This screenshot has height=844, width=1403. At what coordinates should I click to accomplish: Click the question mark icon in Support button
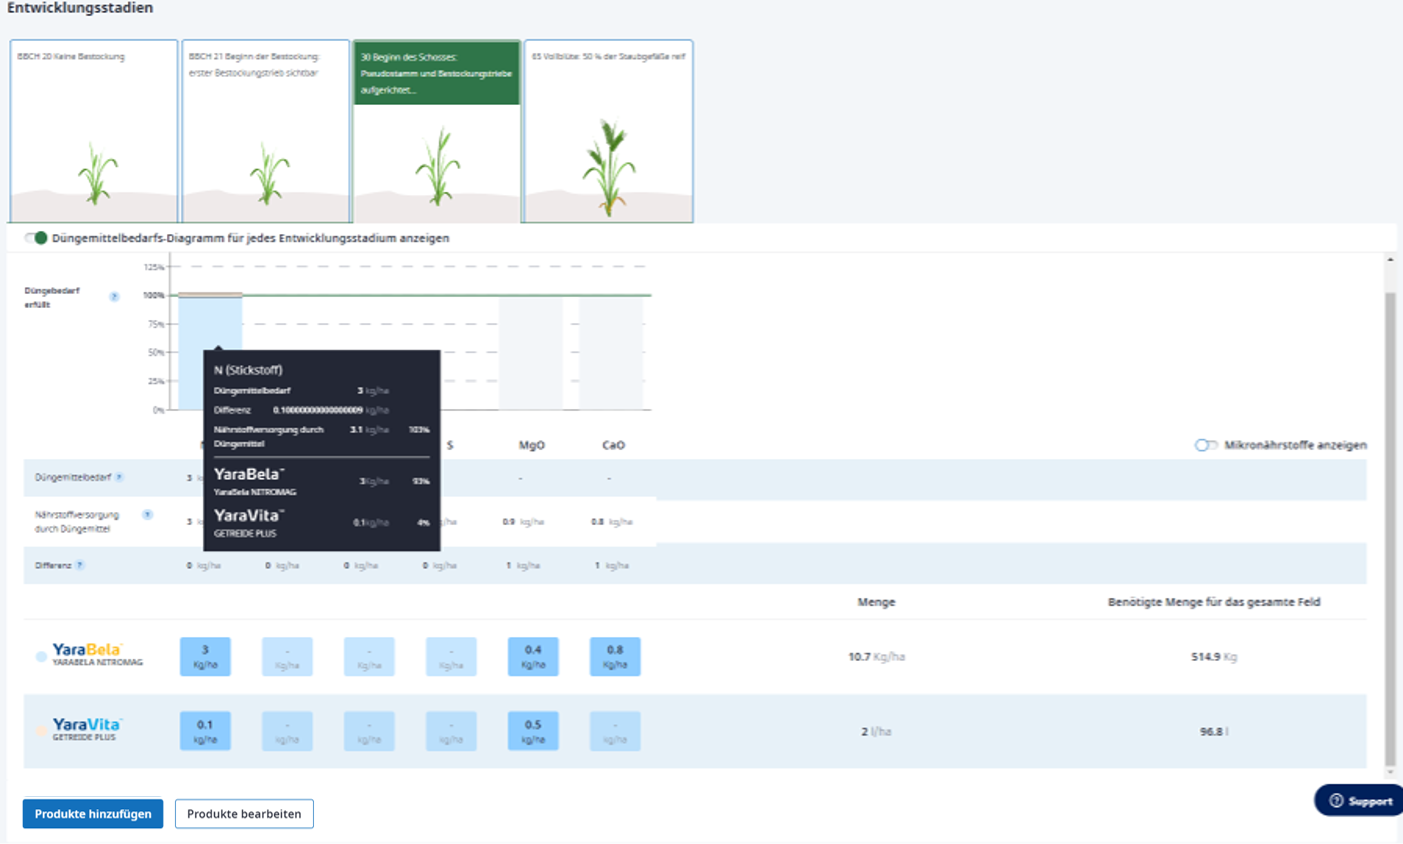pos(1336,801)
